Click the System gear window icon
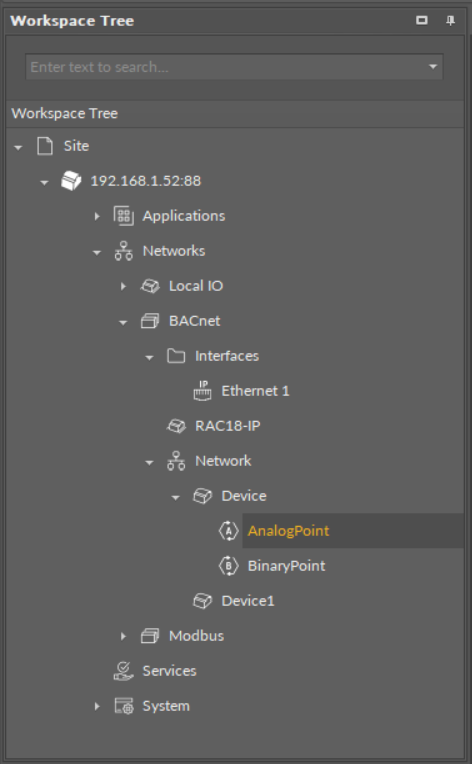This screenshot has width=472, height=764. pos(124,706)
